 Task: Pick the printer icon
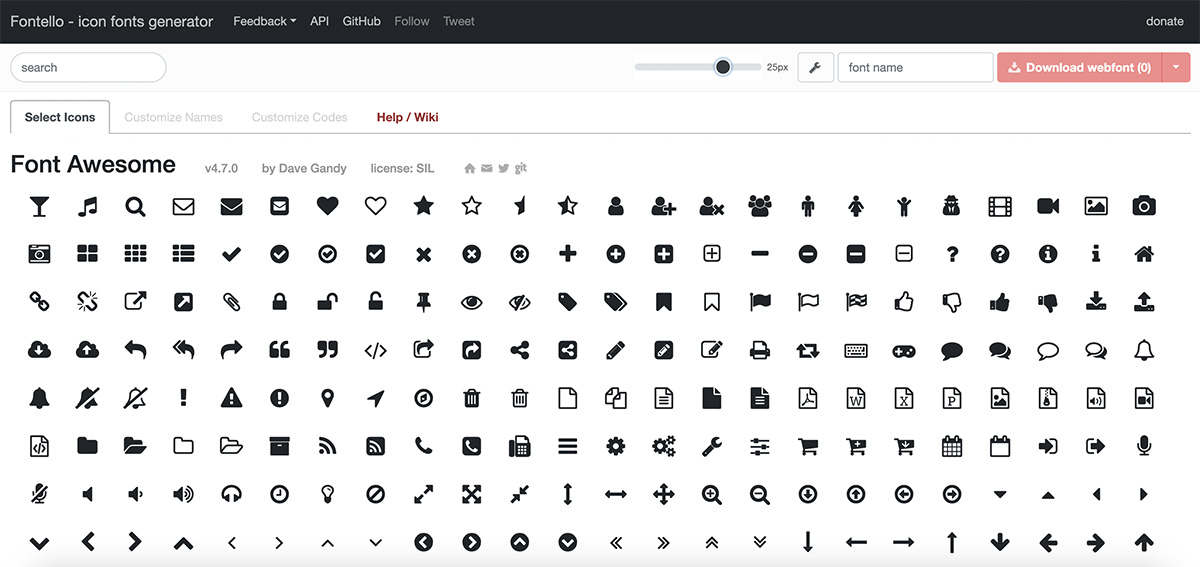[760, 350]
